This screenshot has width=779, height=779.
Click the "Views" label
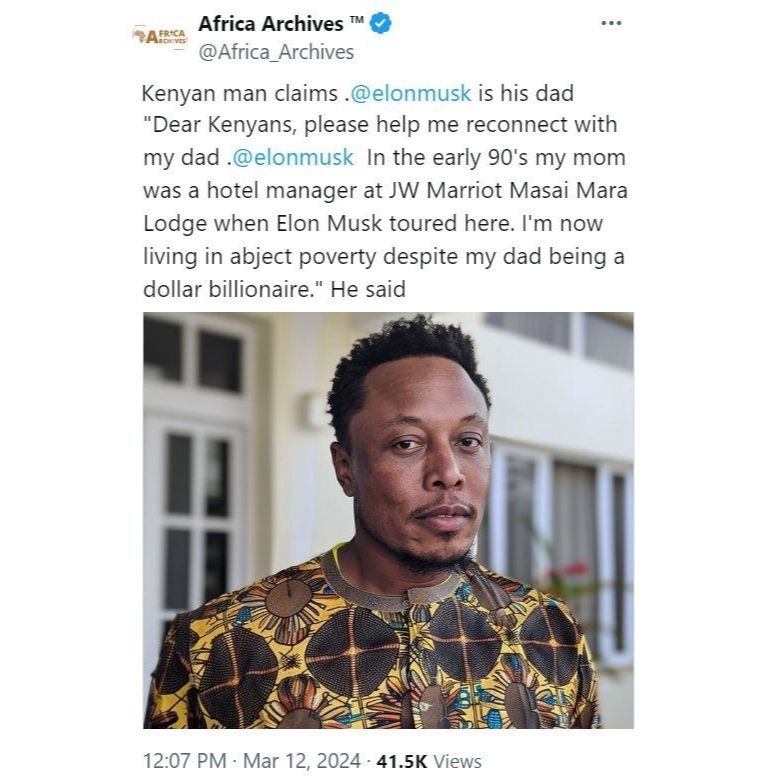coord(457,762)
